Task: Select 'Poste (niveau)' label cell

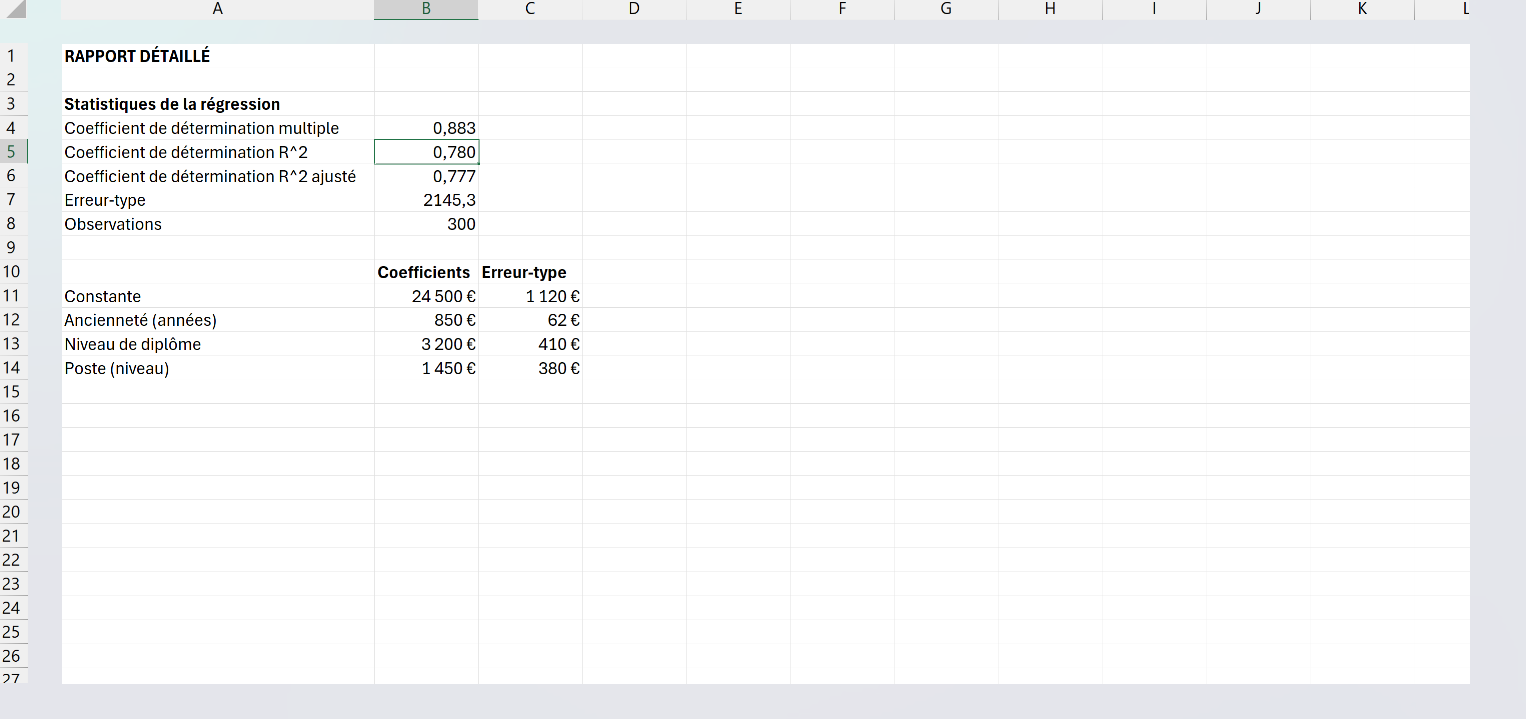Action: [x=218, y=368]
